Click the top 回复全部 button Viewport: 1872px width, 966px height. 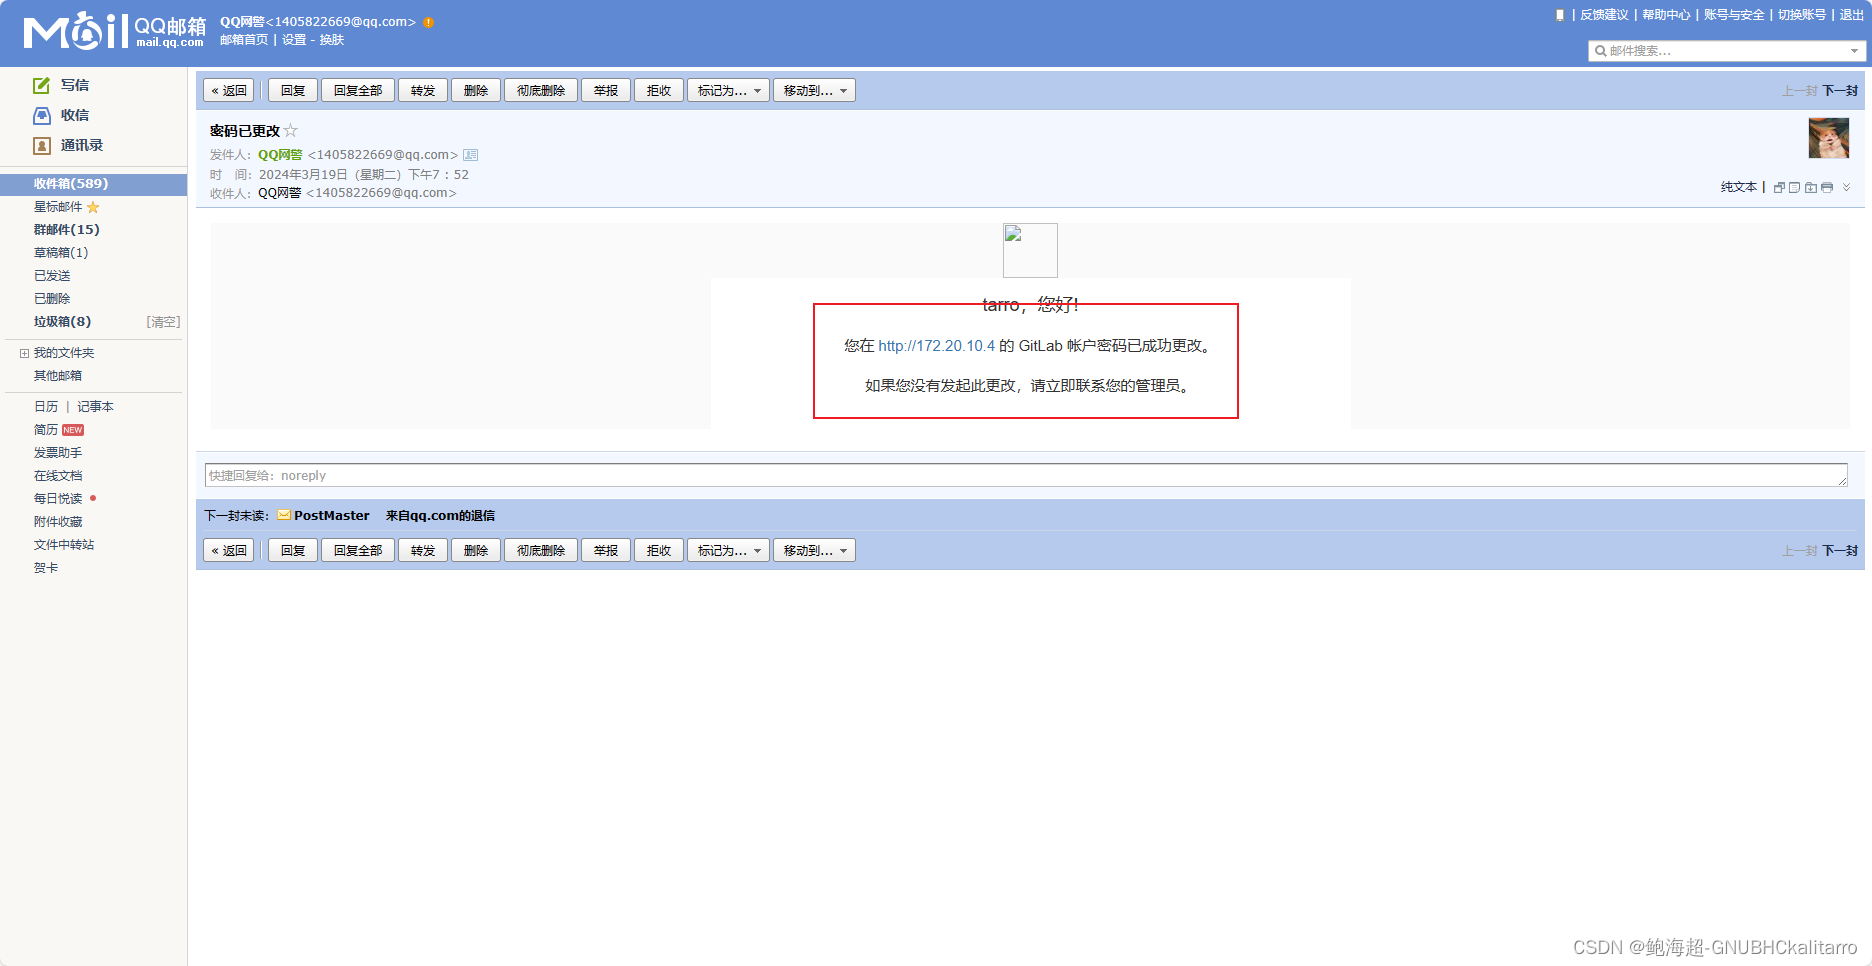coord(358,91)
